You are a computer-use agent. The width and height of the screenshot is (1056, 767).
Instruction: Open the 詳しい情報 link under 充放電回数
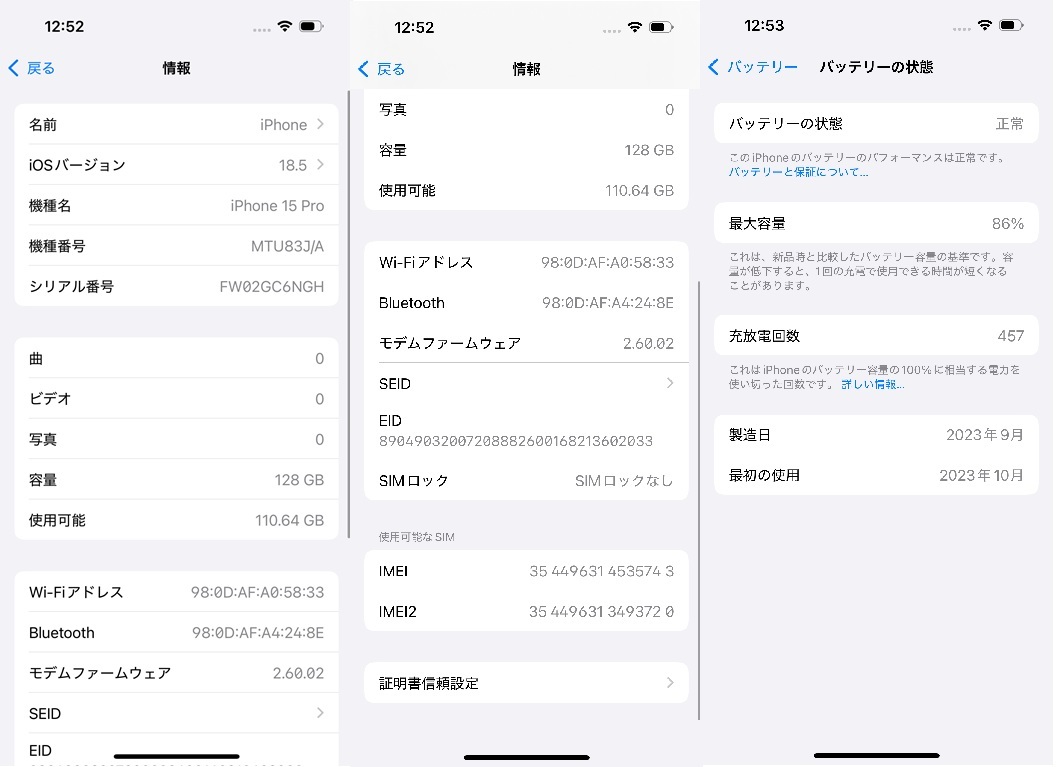(872, 385)
